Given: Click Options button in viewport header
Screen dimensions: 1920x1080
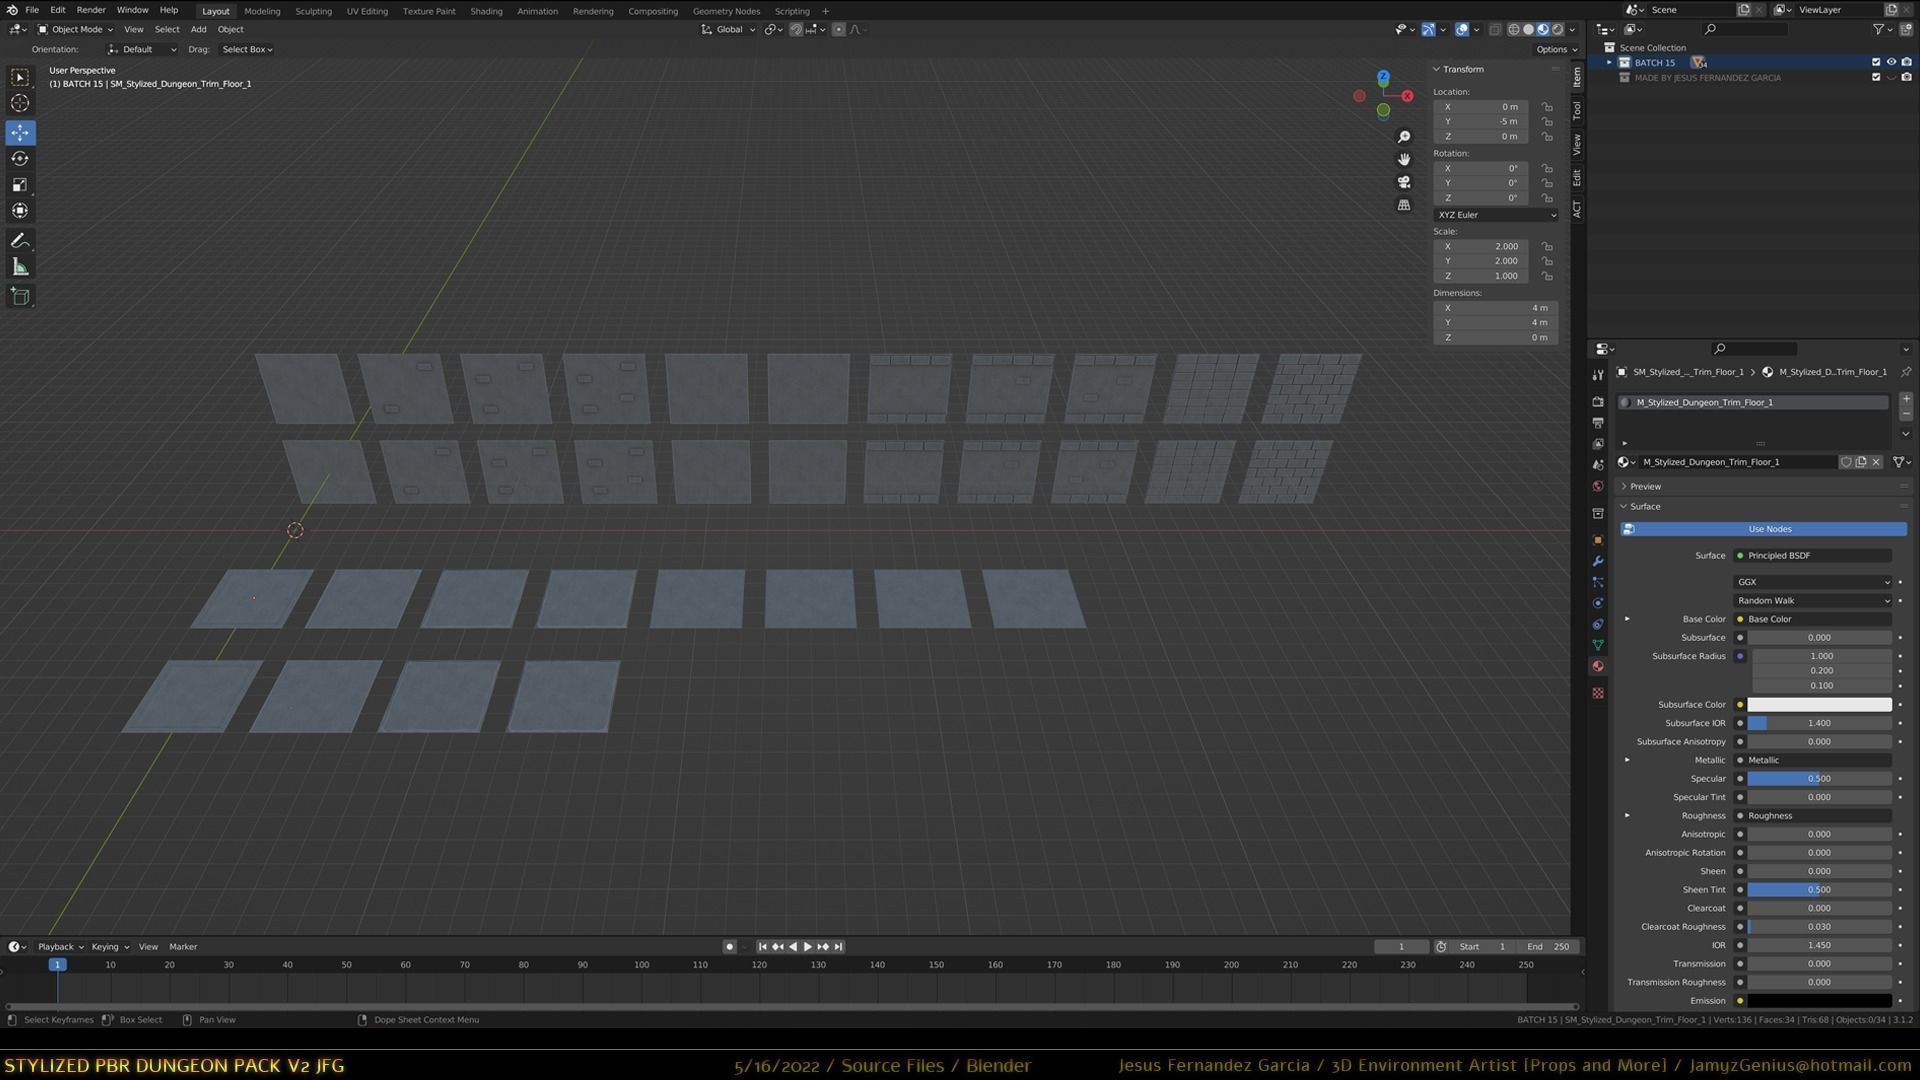Looking at the screenshot, I should [x=1556, y=49].
